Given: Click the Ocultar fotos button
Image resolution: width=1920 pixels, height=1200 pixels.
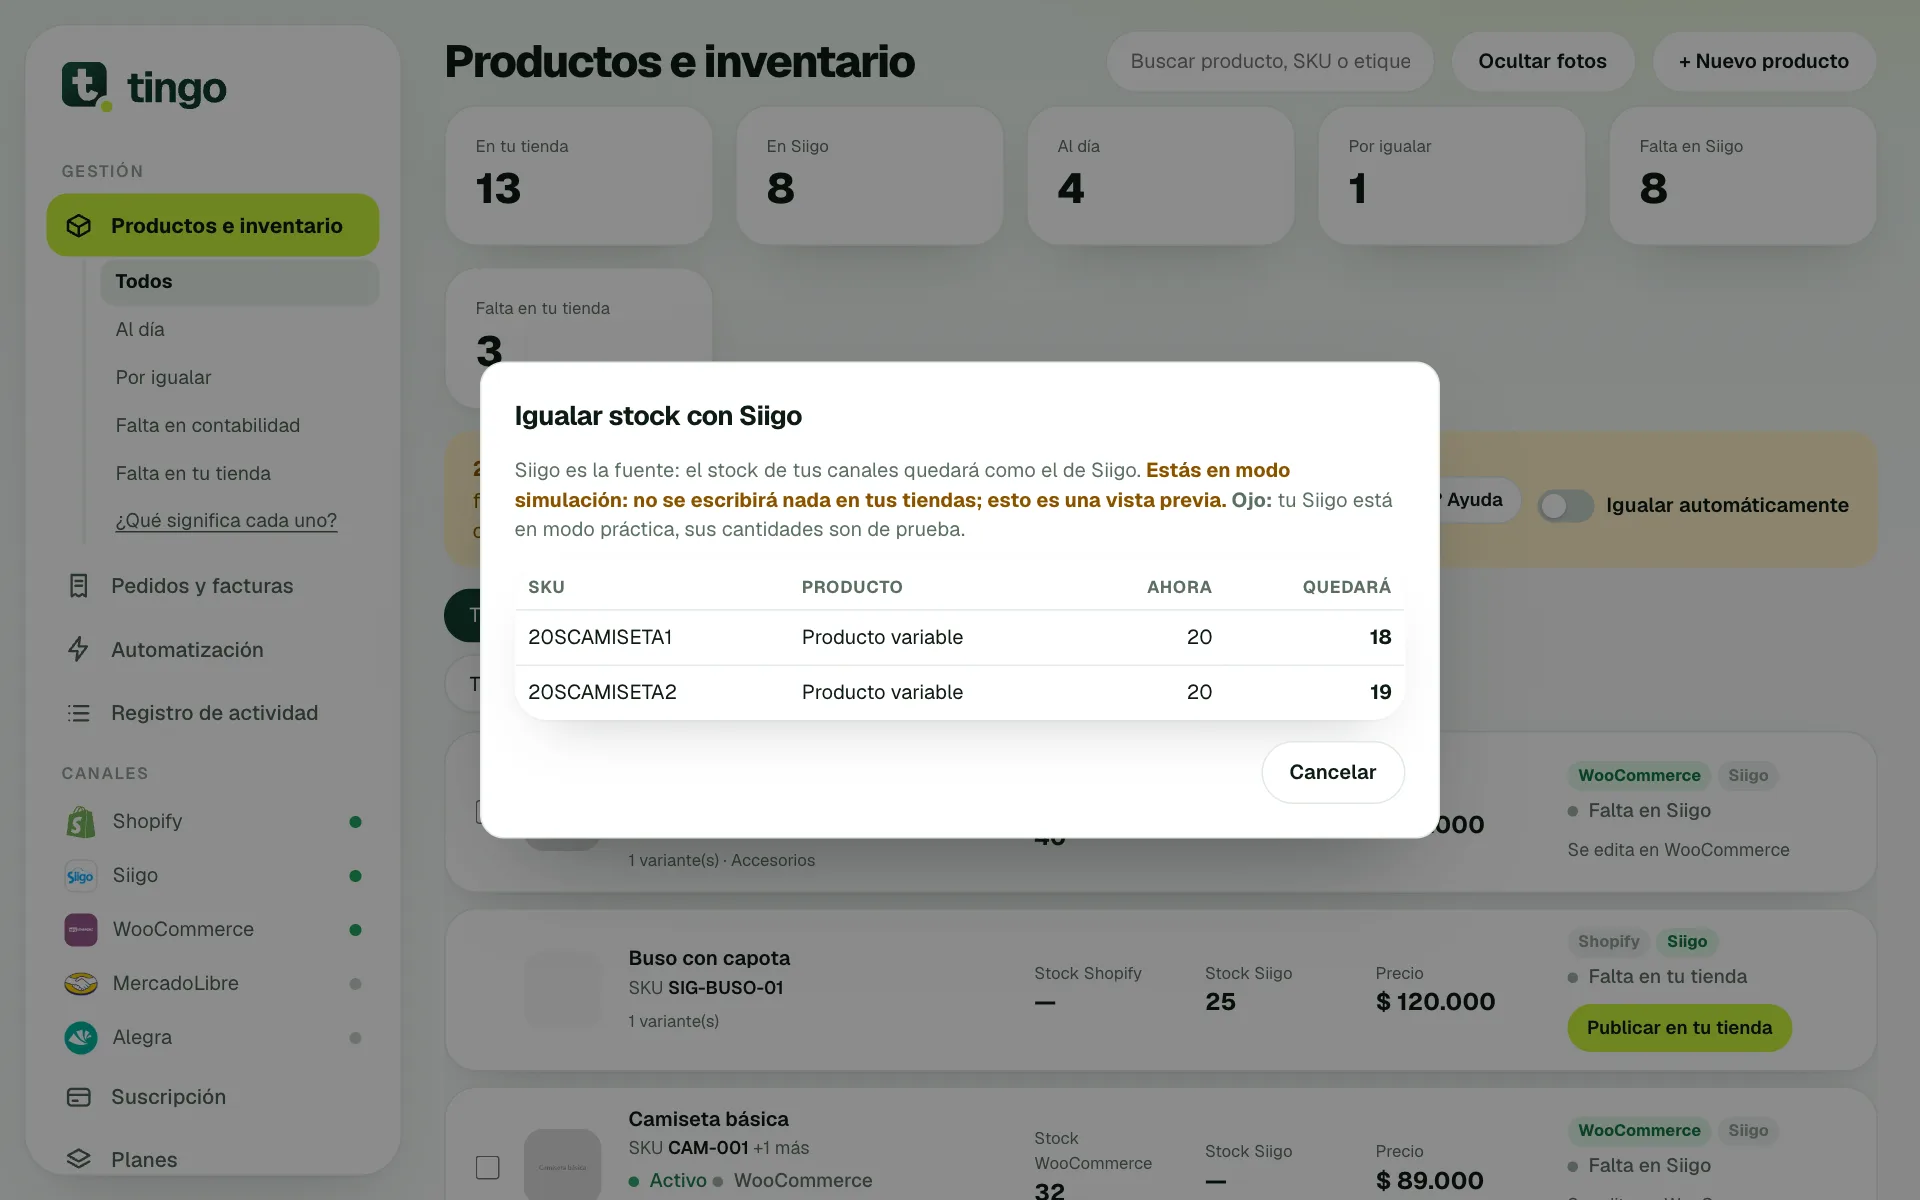Looking at the screenshot, I should point(1542,61).
